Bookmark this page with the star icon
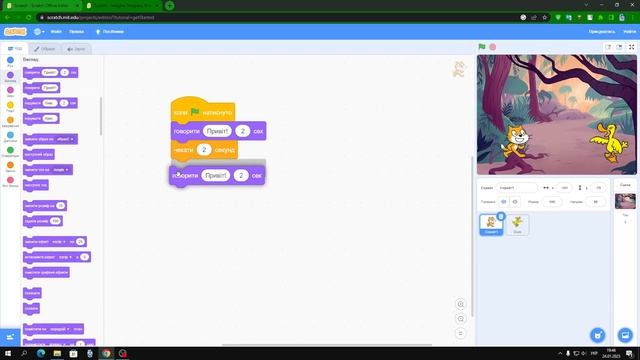This screenshot has width=640, height=360. tap(544, 18)
